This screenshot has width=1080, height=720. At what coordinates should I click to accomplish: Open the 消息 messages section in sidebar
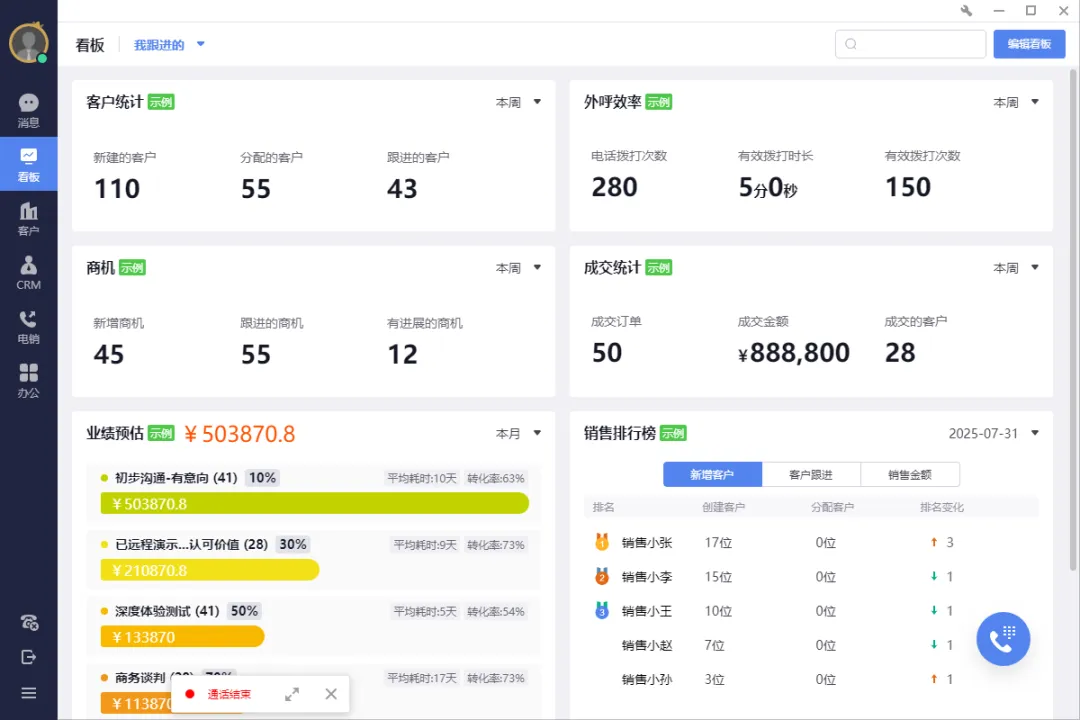(x=28, y=110)
